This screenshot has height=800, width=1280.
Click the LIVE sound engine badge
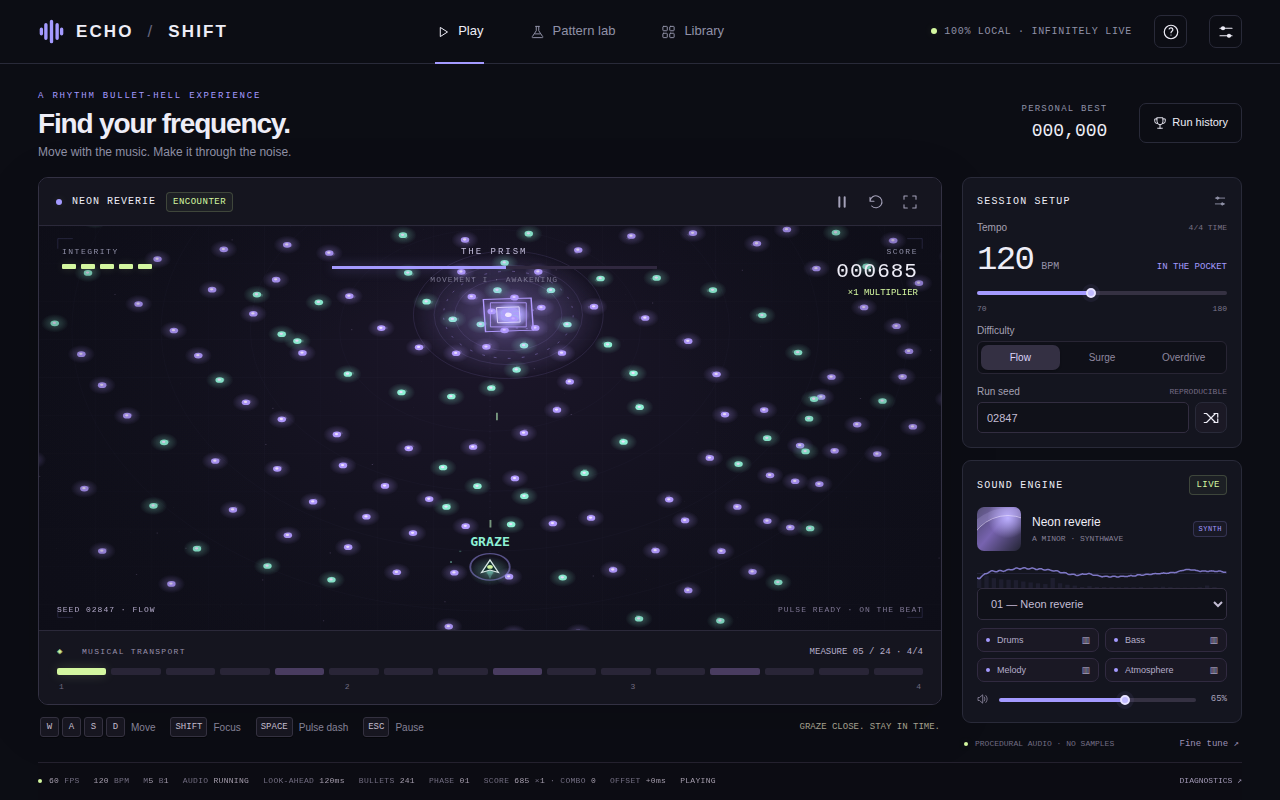[x=1208, y=485]
